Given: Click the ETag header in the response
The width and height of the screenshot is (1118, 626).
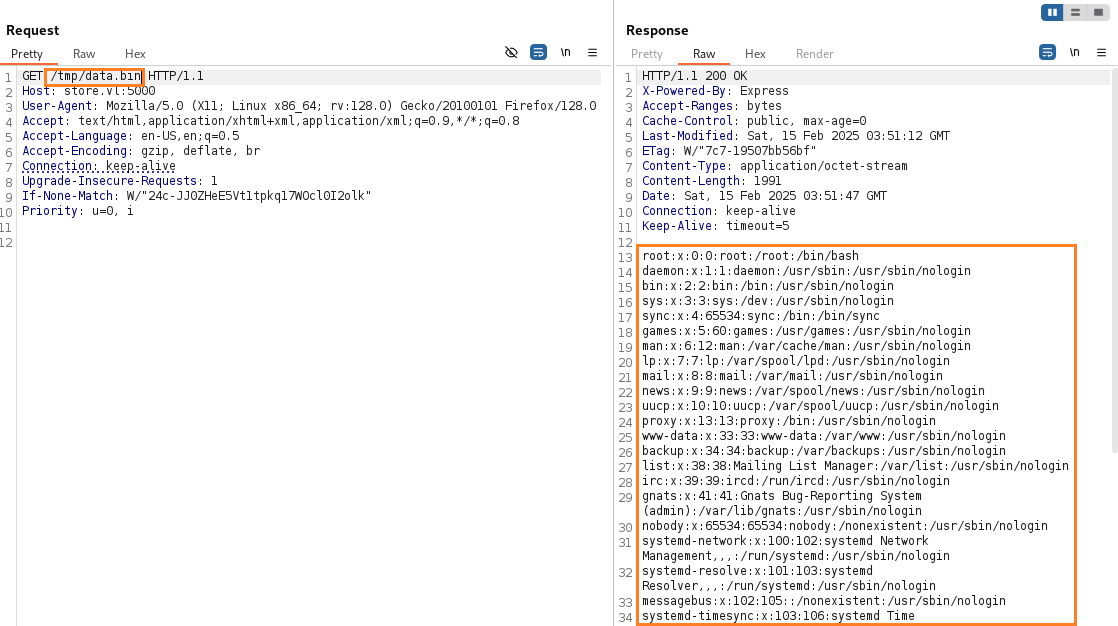Looking at the screenshot, I should pos(729,150).
